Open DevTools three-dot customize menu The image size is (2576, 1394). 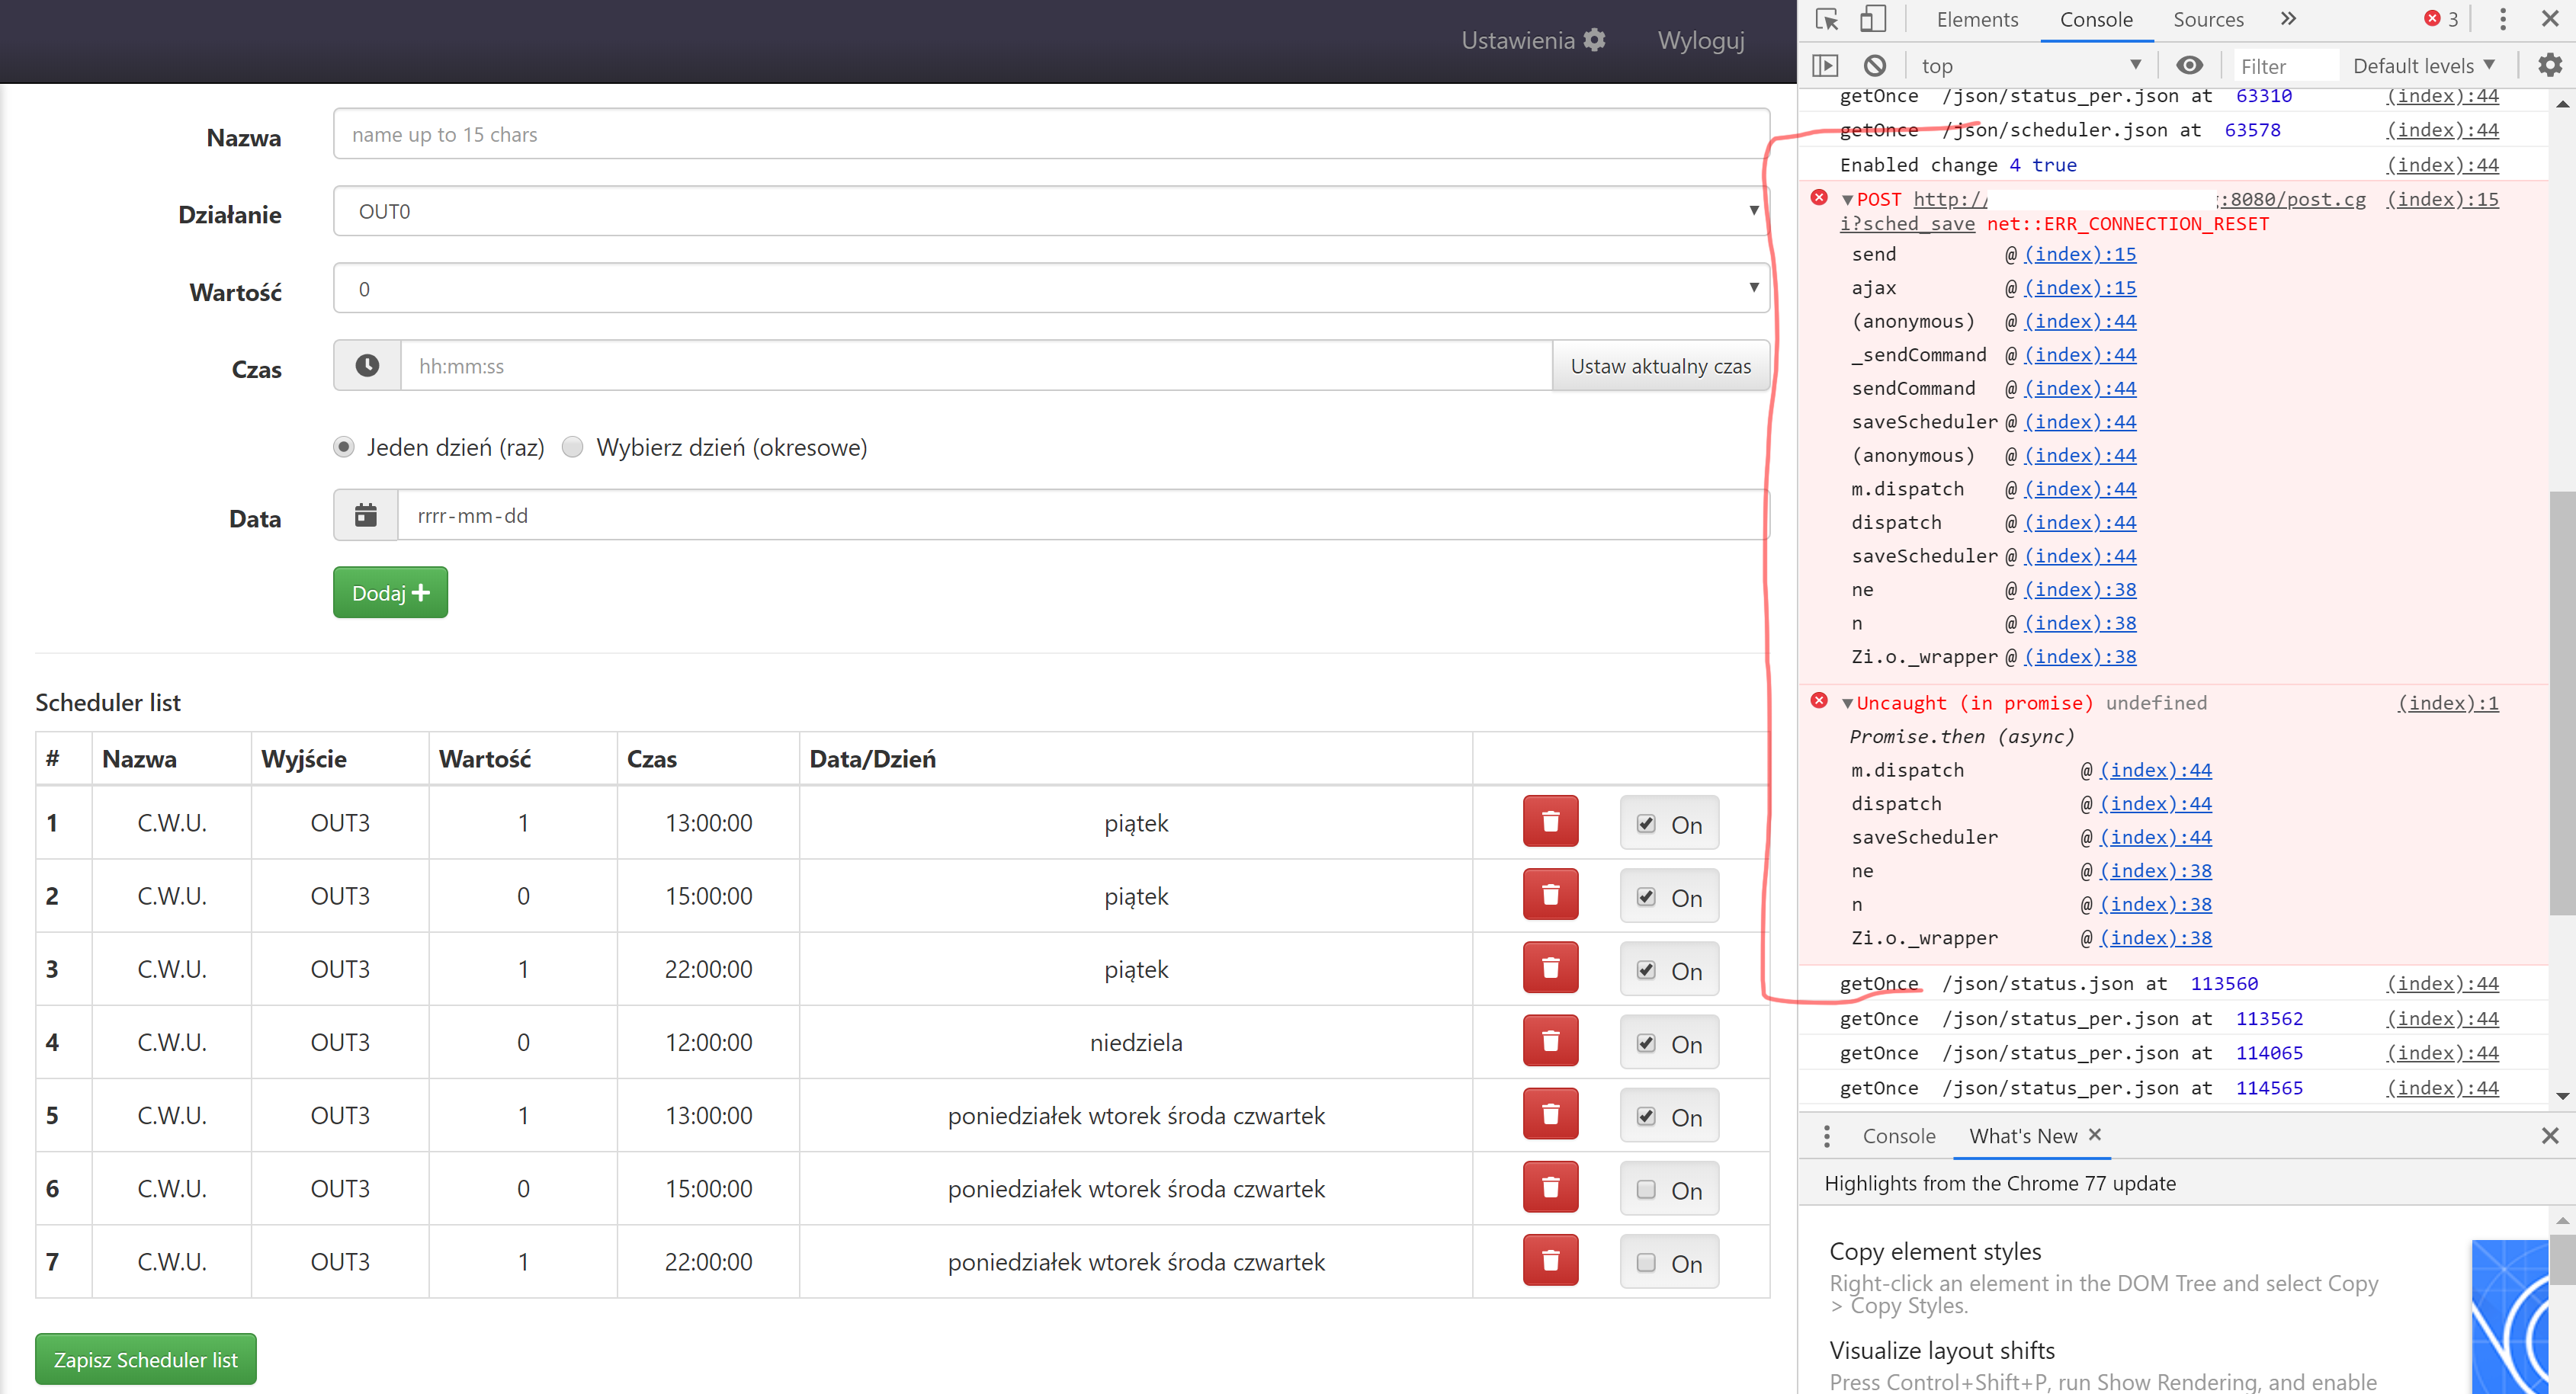(x=2503, y=20)
